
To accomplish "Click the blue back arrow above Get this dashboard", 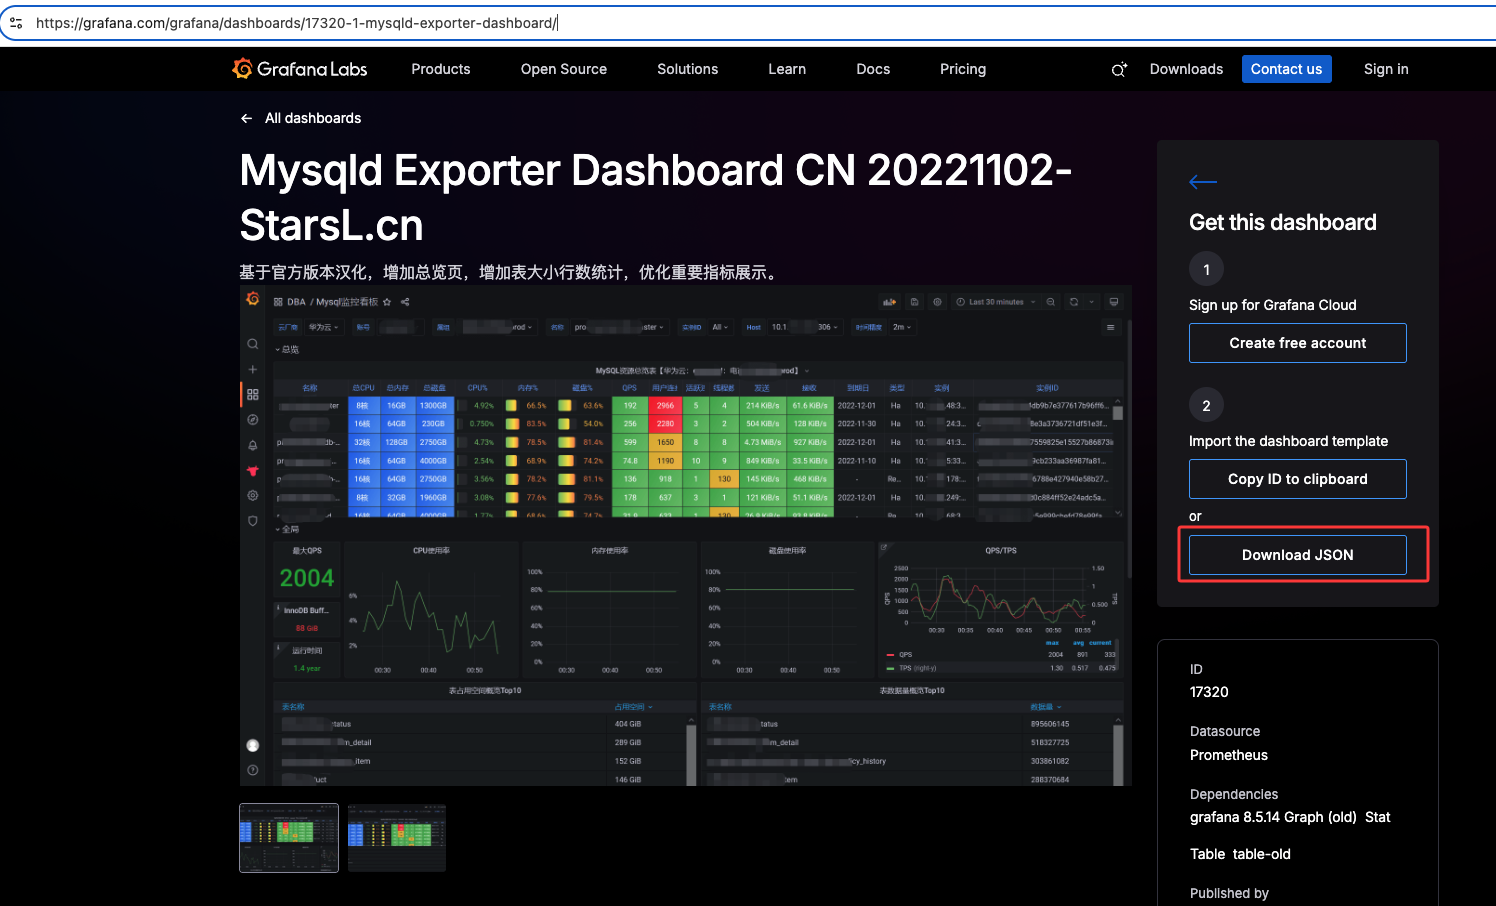I will click(1203, 182).
